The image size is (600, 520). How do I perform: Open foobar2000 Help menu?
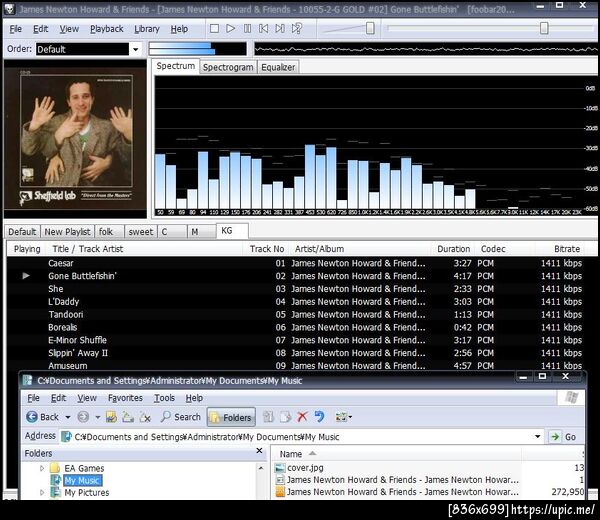pos(179,29)
